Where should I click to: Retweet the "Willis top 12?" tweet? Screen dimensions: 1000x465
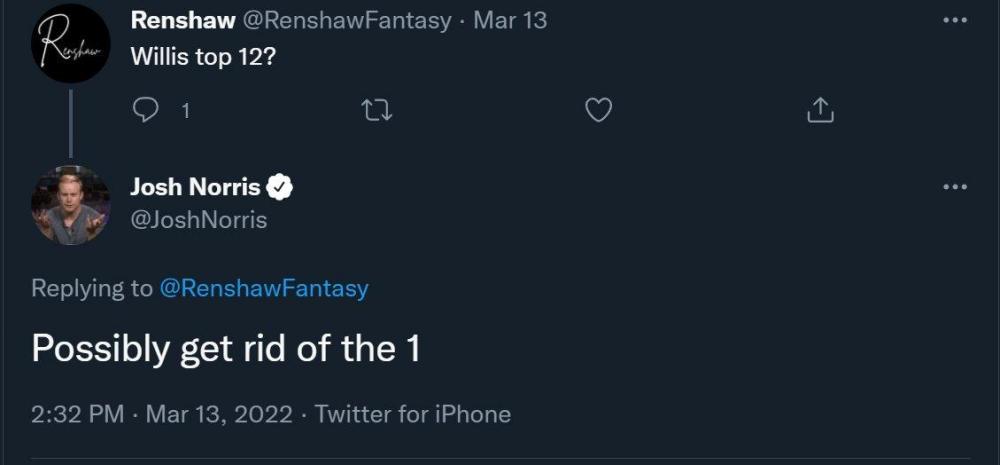[x=377, y=111]
